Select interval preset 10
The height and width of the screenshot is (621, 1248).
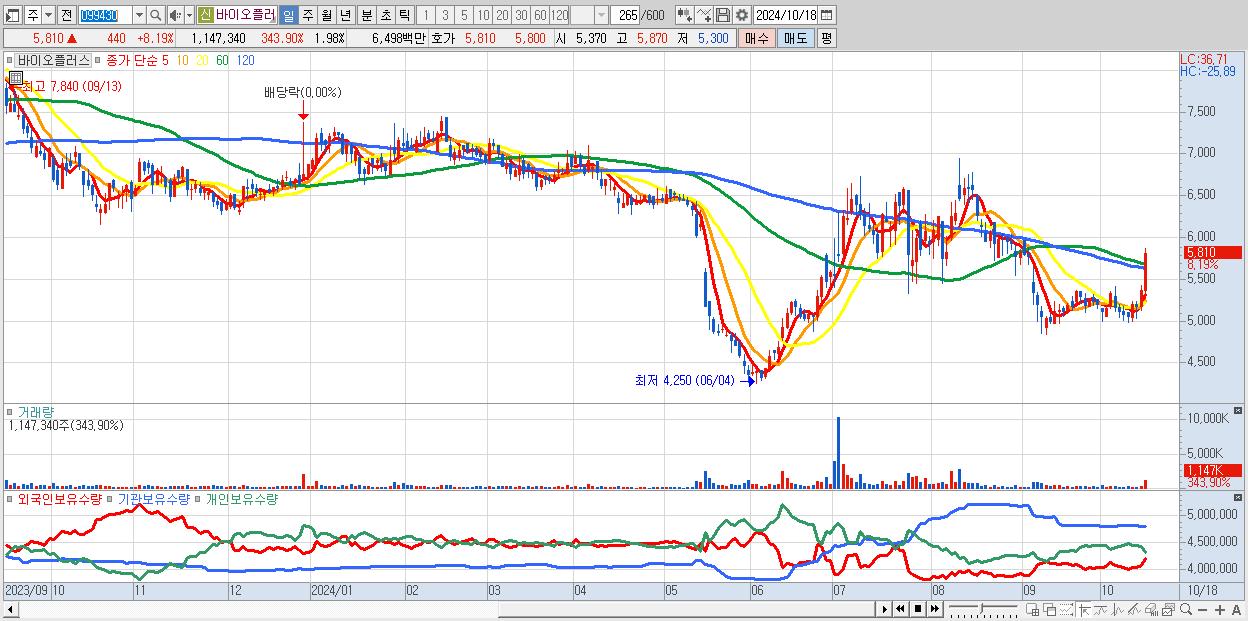483,15
